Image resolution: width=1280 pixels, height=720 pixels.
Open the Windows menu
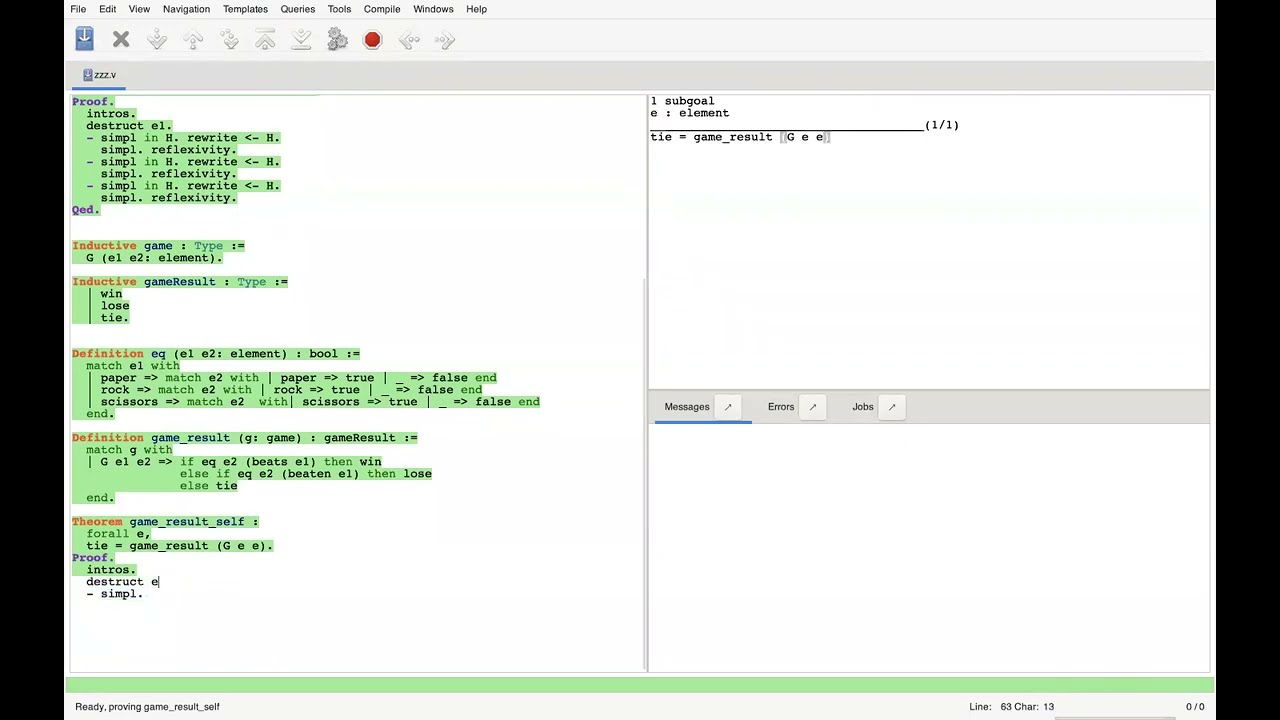(x=433, y=9)
